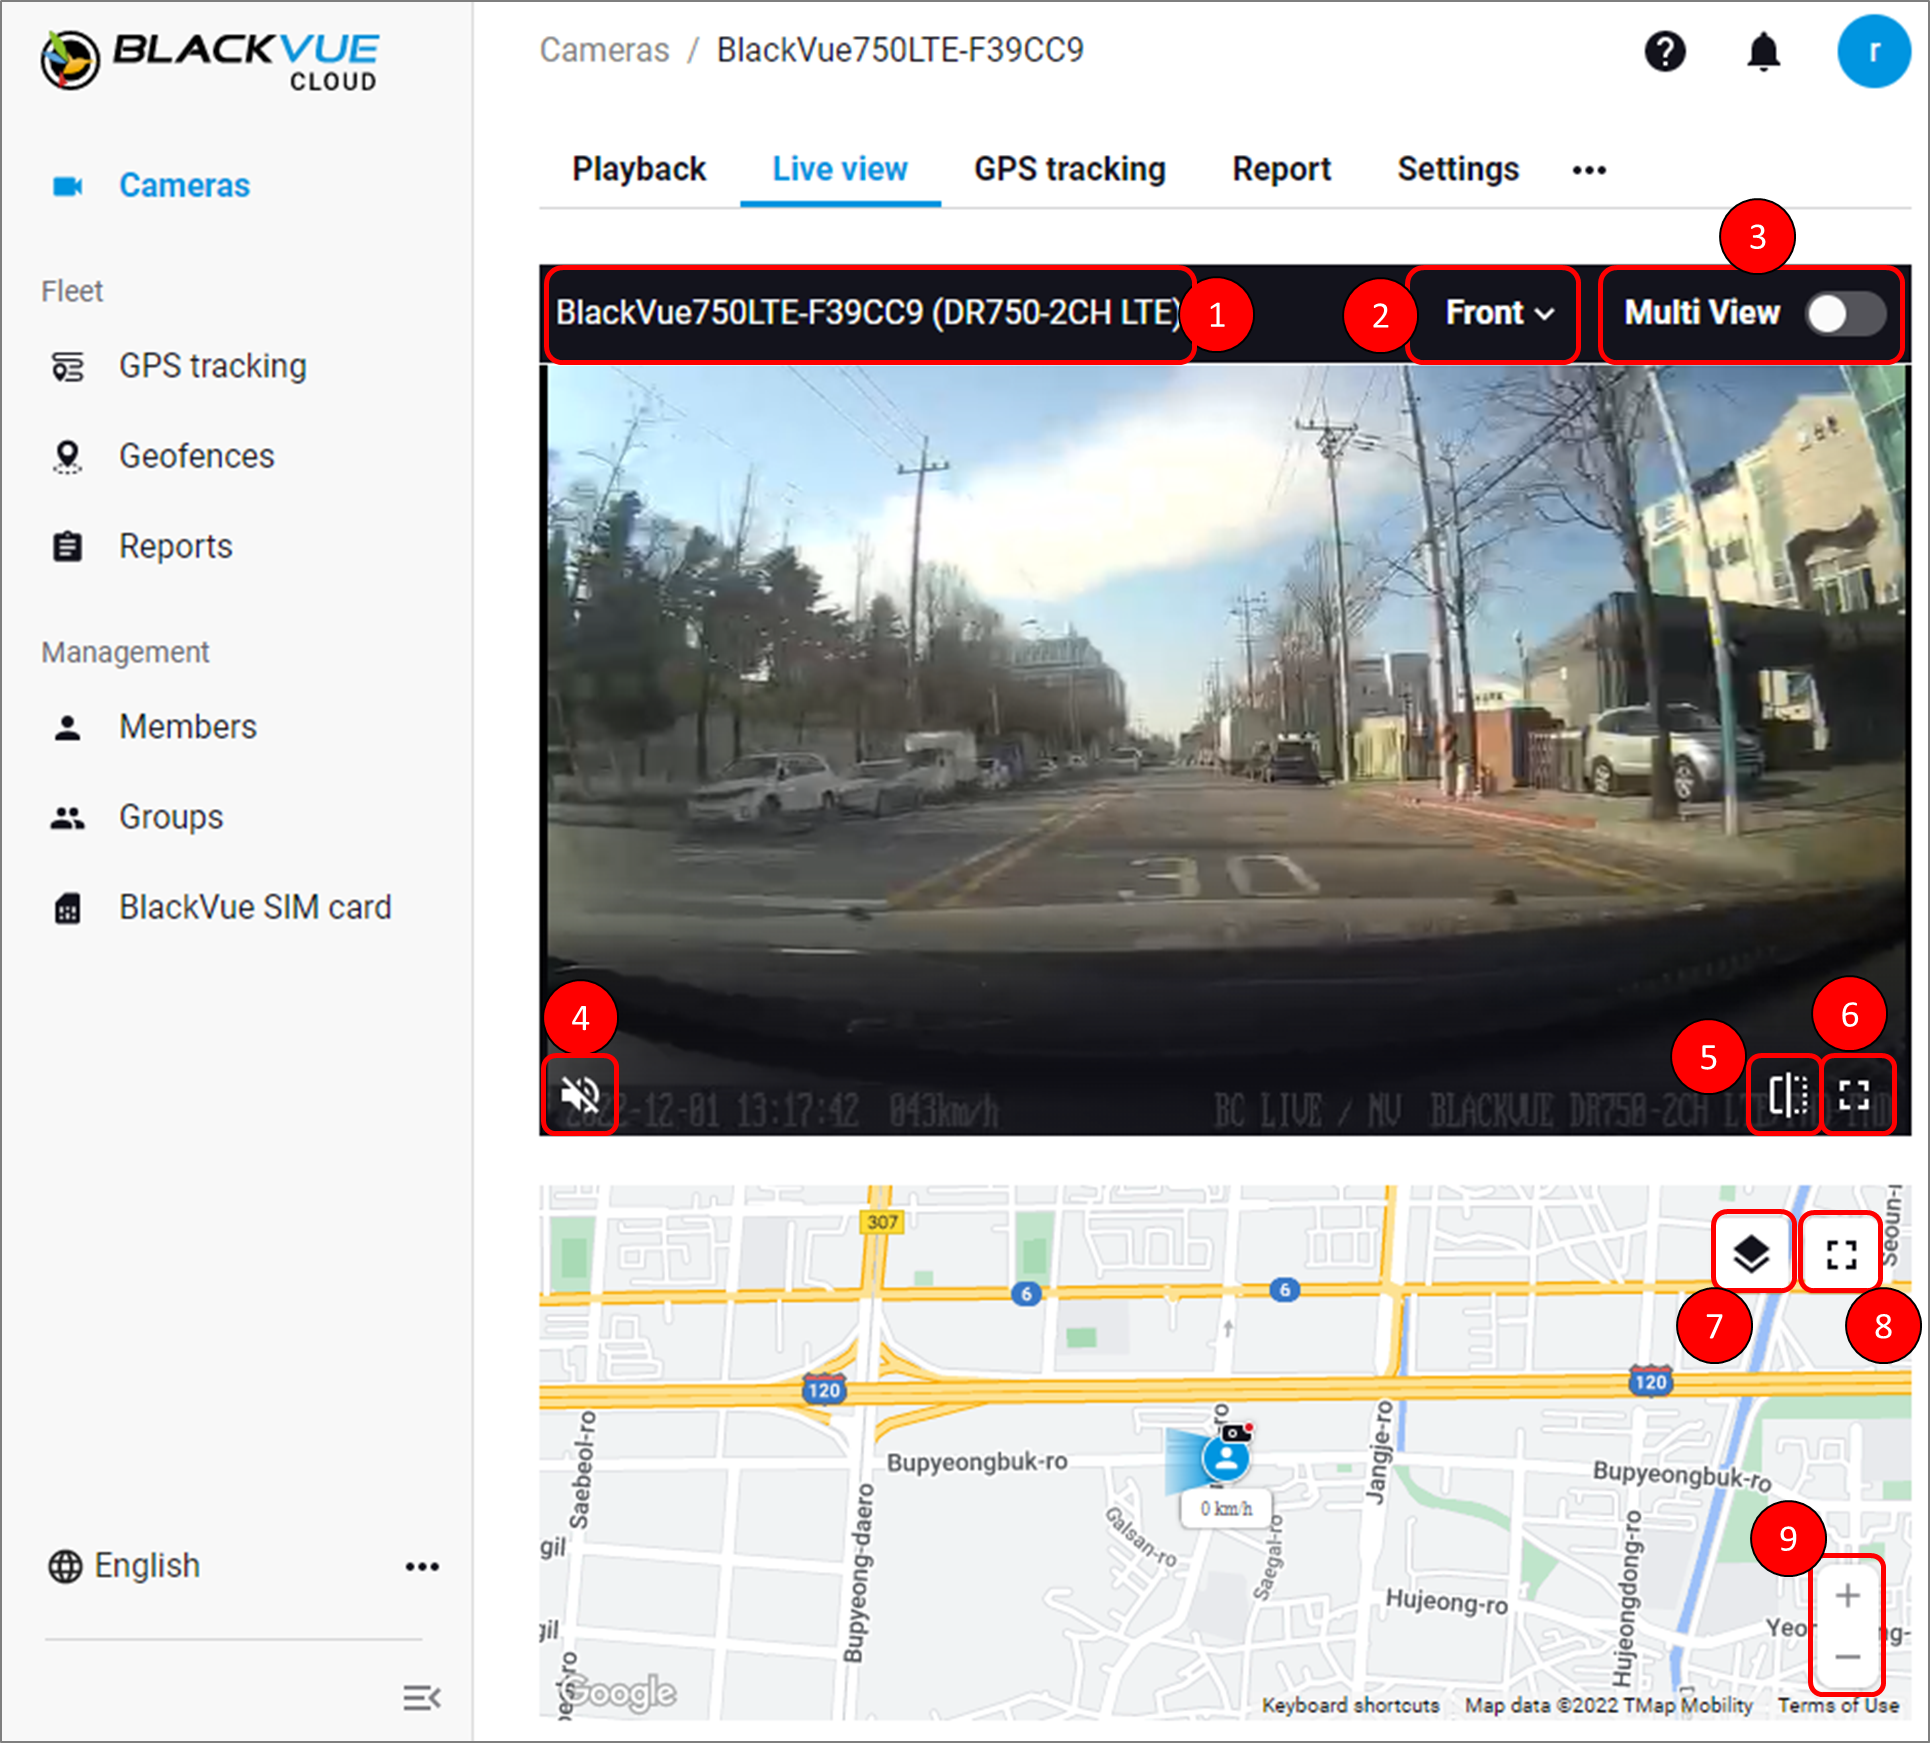Change language from English

coord(147,1565)
